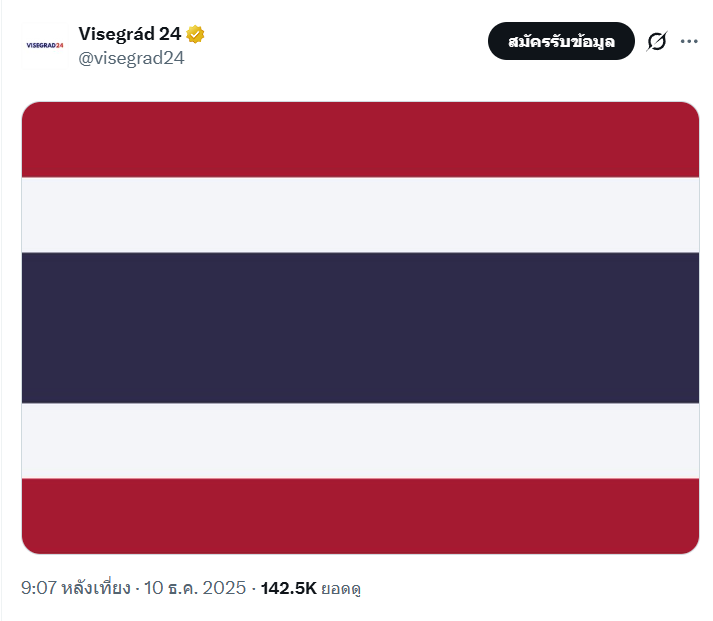Viewport: 713px width, 621px height.
Task: Click the flag's bottom red stripe
Action: (x=360, y=516)
